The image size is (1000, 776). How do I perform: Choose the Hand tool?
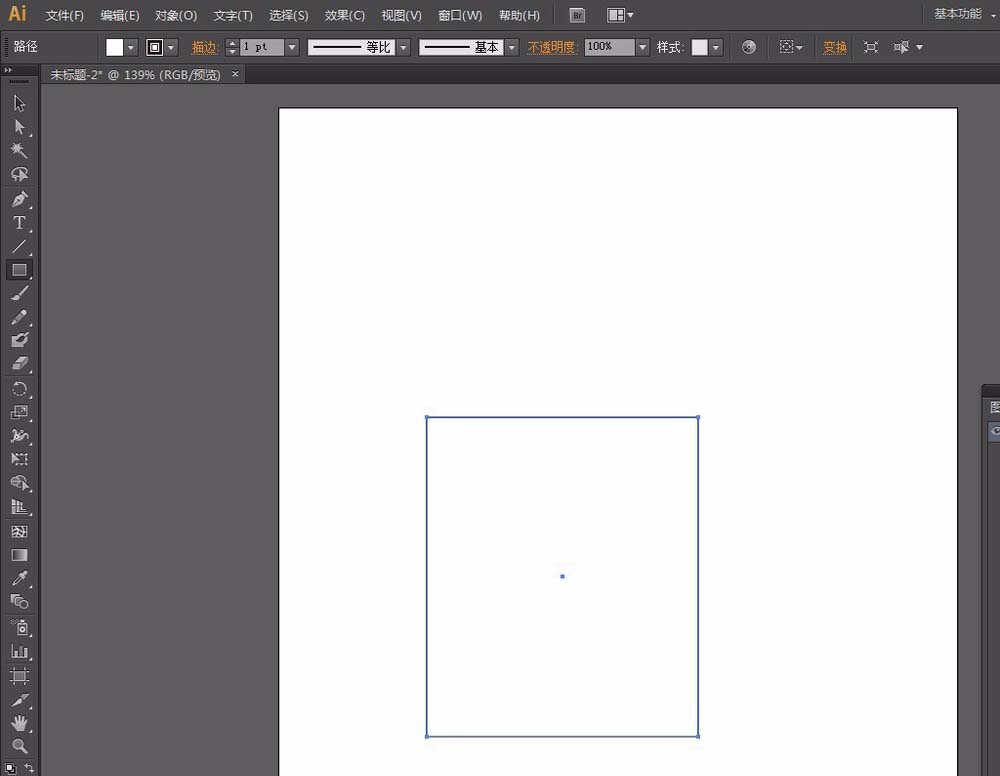[19, 723]
